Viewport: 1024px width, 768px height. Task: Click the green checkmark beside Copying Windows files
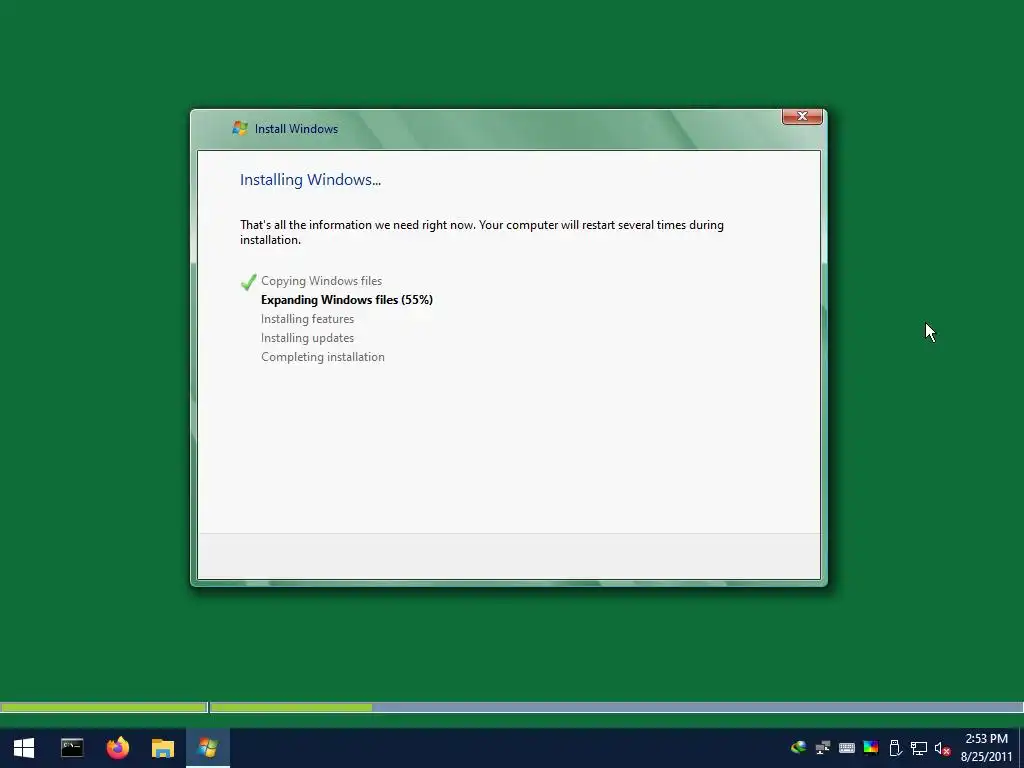pos(248,281)
